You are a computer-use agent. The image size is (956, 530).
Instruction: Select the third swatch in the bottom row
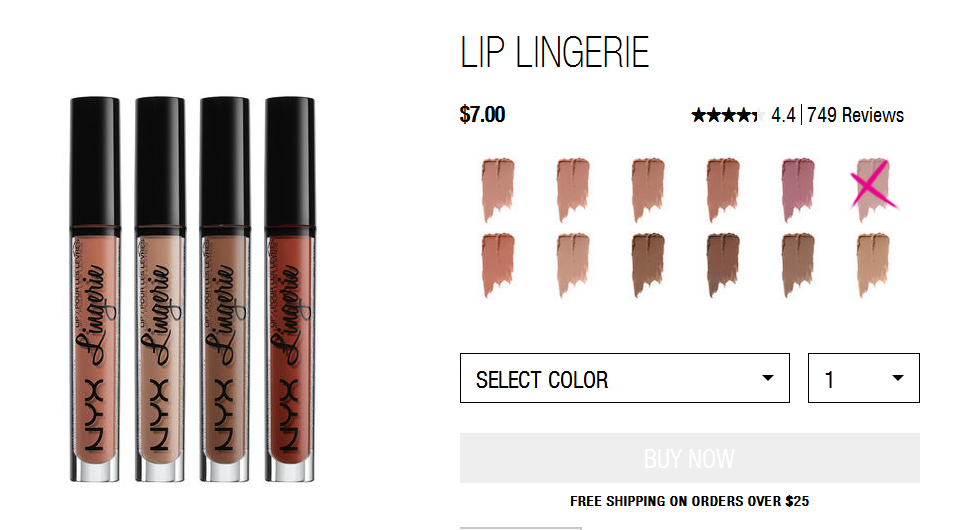click(648, 265)
